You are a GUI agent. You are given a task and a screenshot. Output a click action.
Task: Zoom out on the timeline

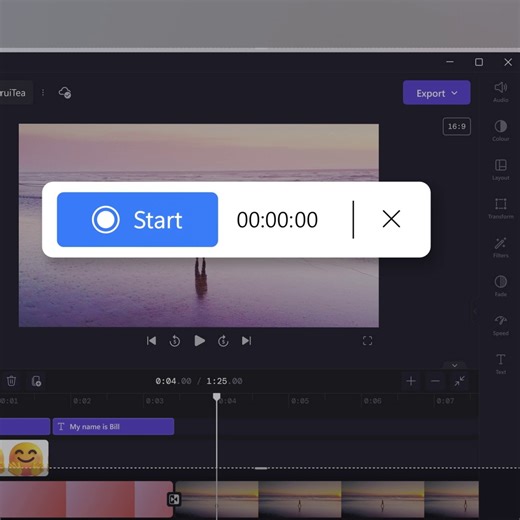click(x=435, y=381)
